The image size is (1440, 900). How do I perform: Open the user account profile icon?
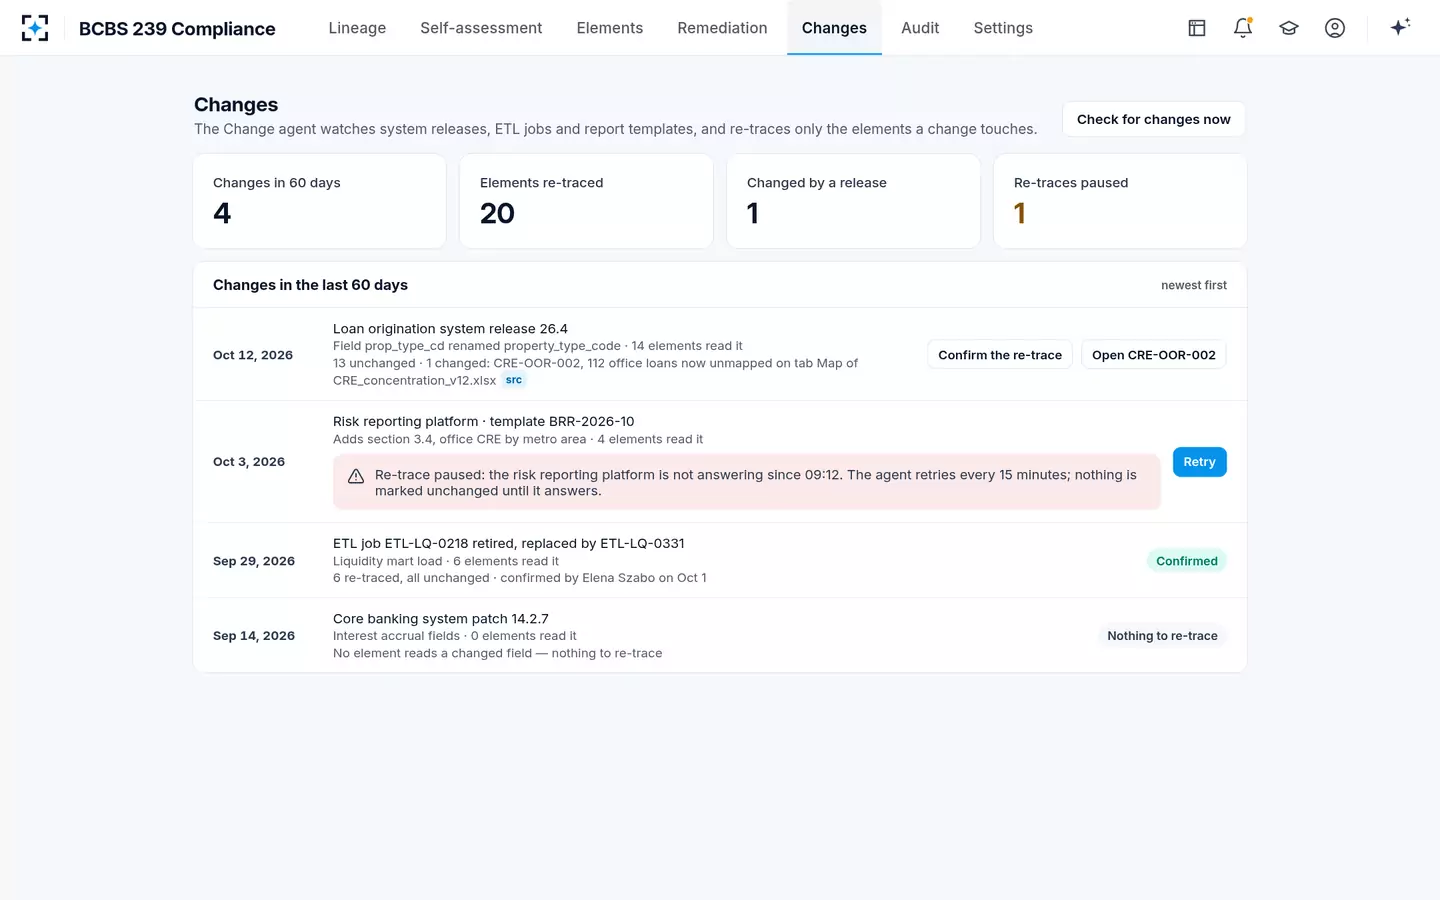(x=1335, y=28)
